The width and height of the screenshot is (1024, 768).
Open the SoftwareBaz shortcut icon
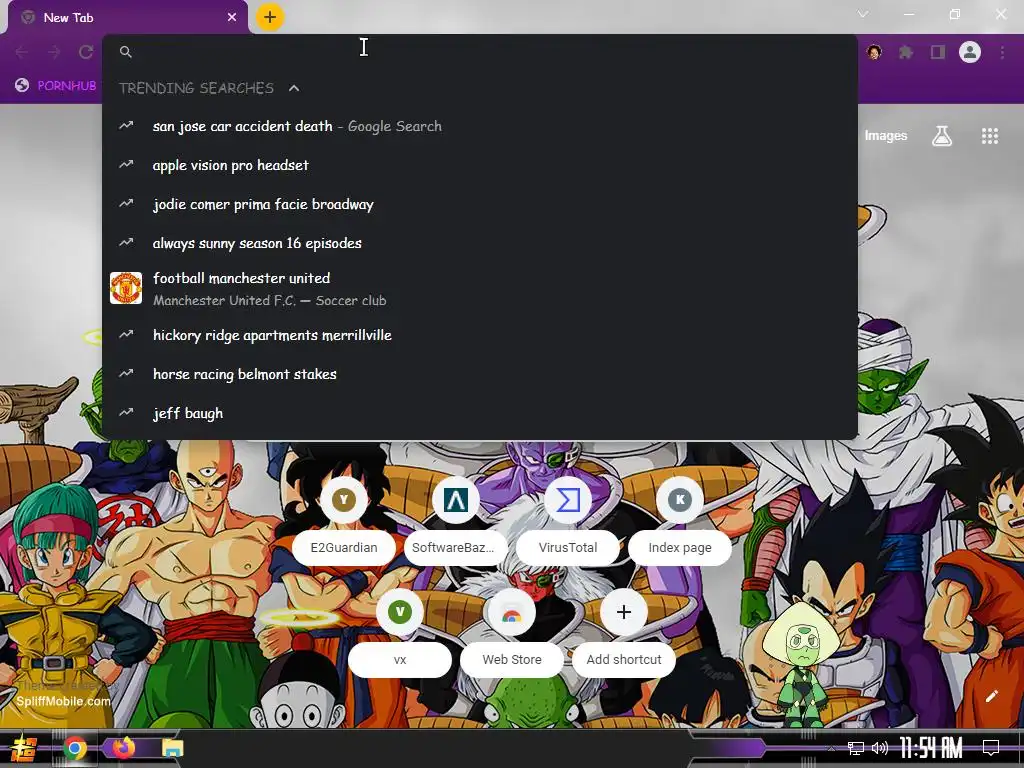click(456, 500)
